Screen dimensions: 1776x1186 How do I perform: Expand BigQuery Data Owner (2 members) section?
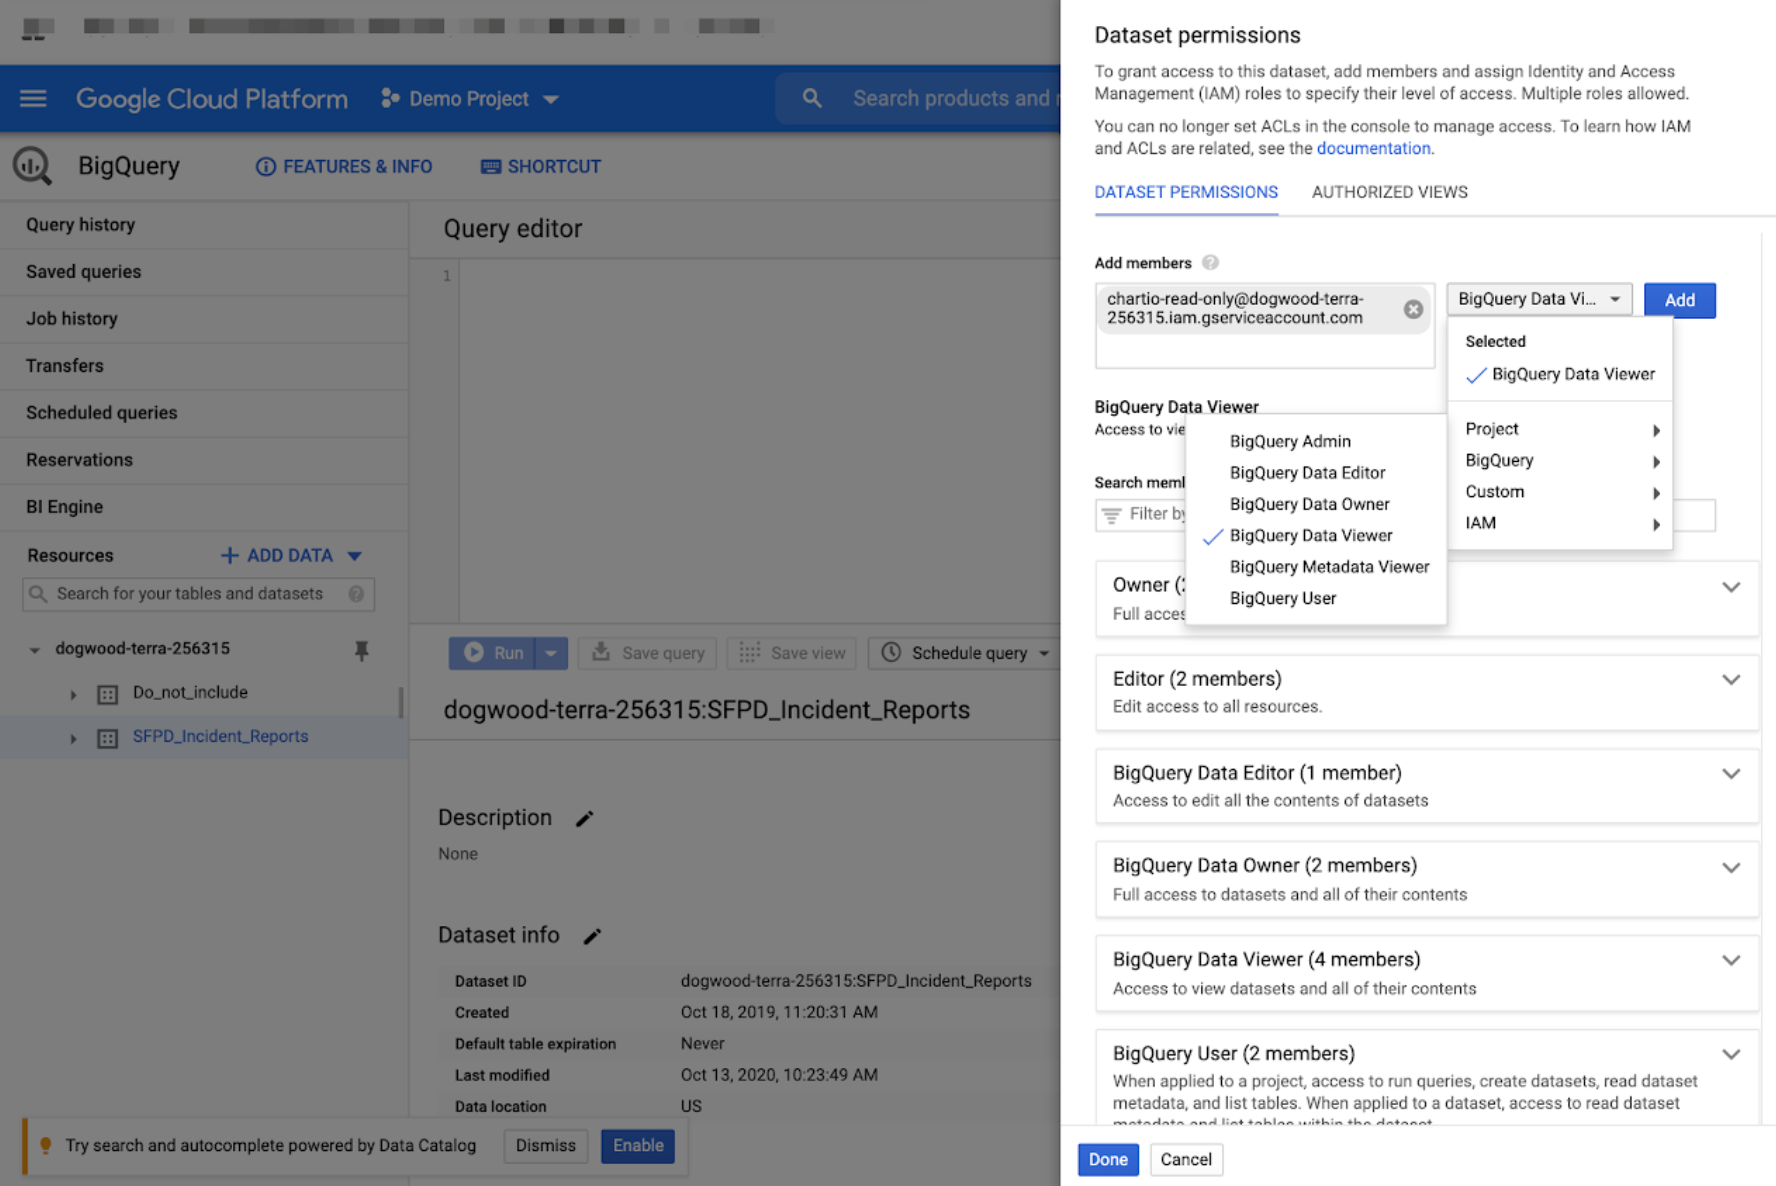tap(1731, 868)
